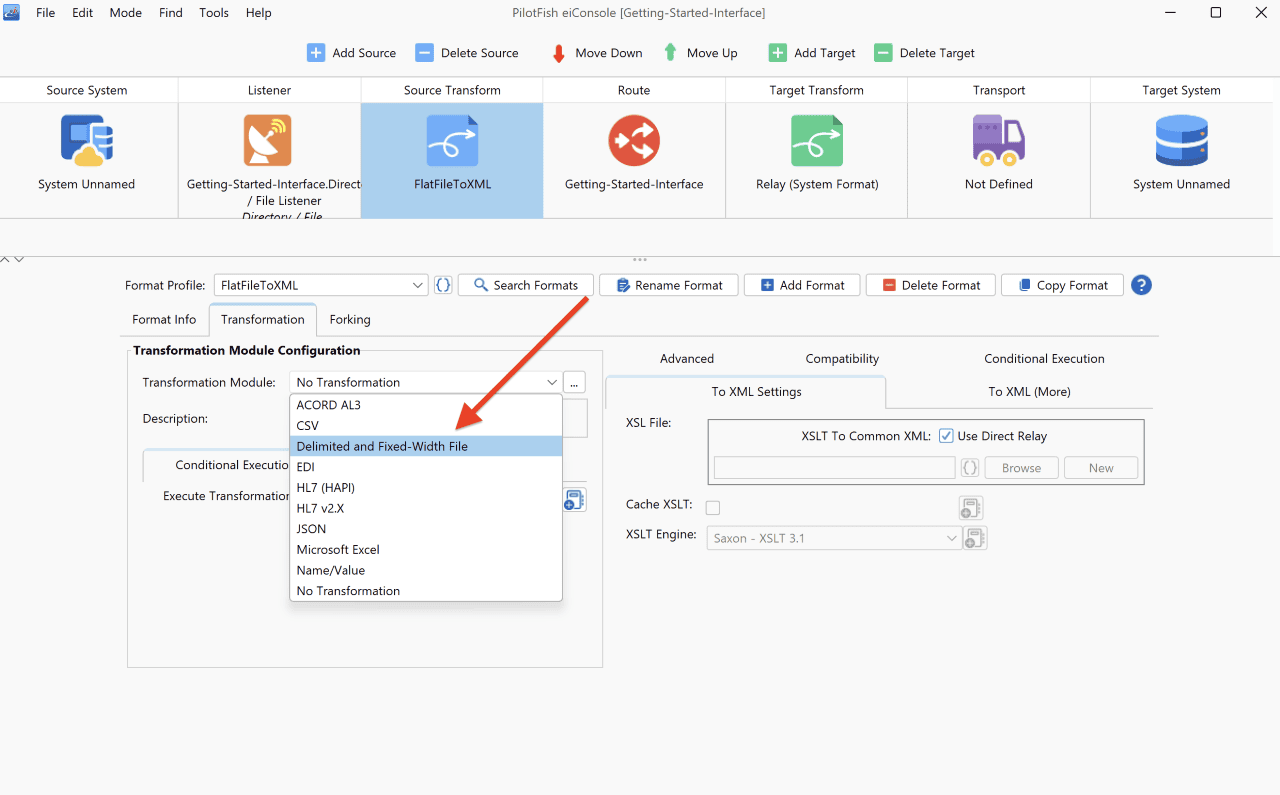Open the Mode menu

tap(125, 13)
